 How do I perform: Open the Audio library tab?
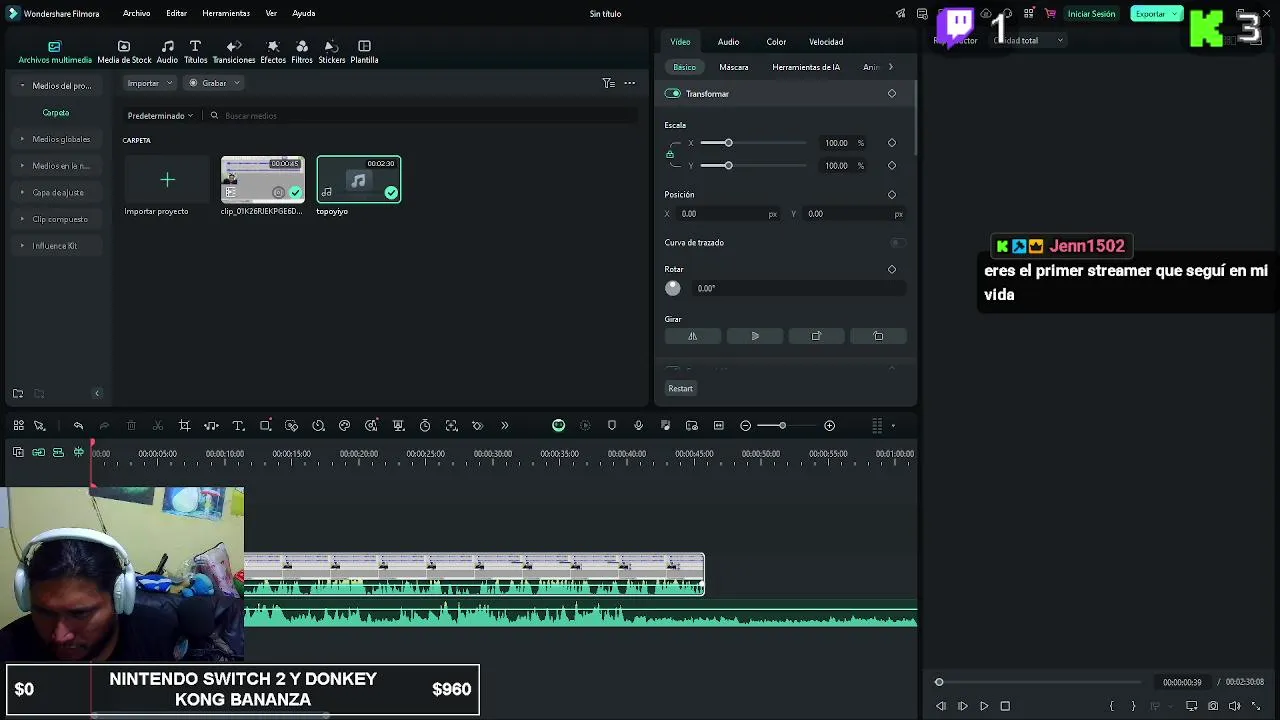coord(167,52)
